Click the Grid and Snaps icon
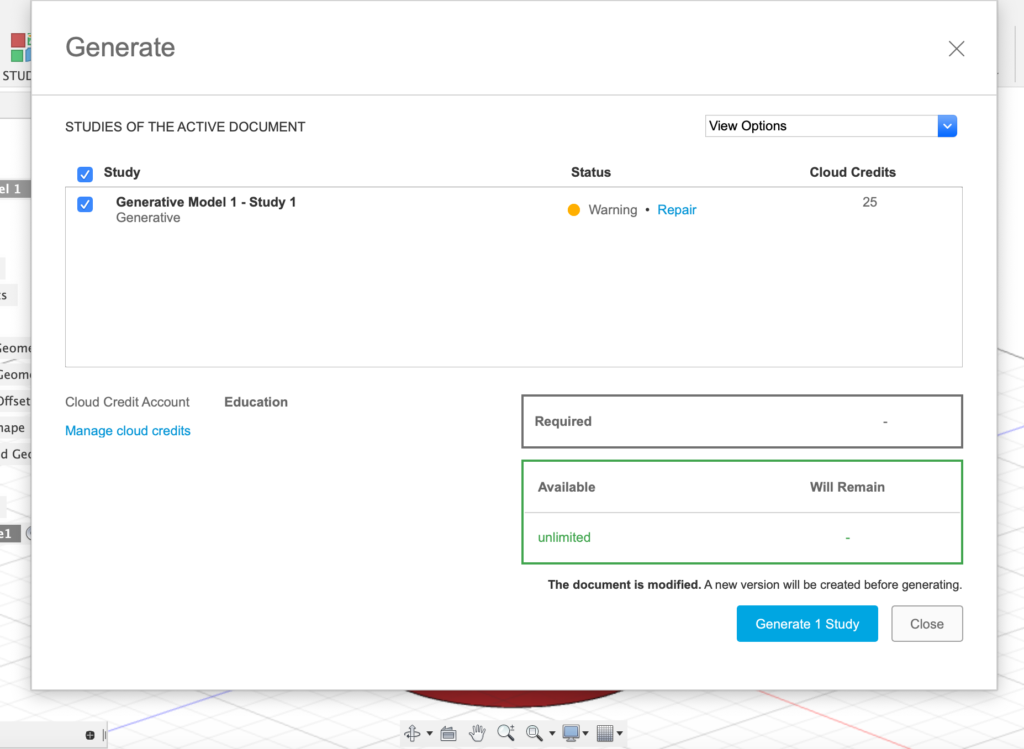Screen dimensions: 1024x749 [604, 733]
